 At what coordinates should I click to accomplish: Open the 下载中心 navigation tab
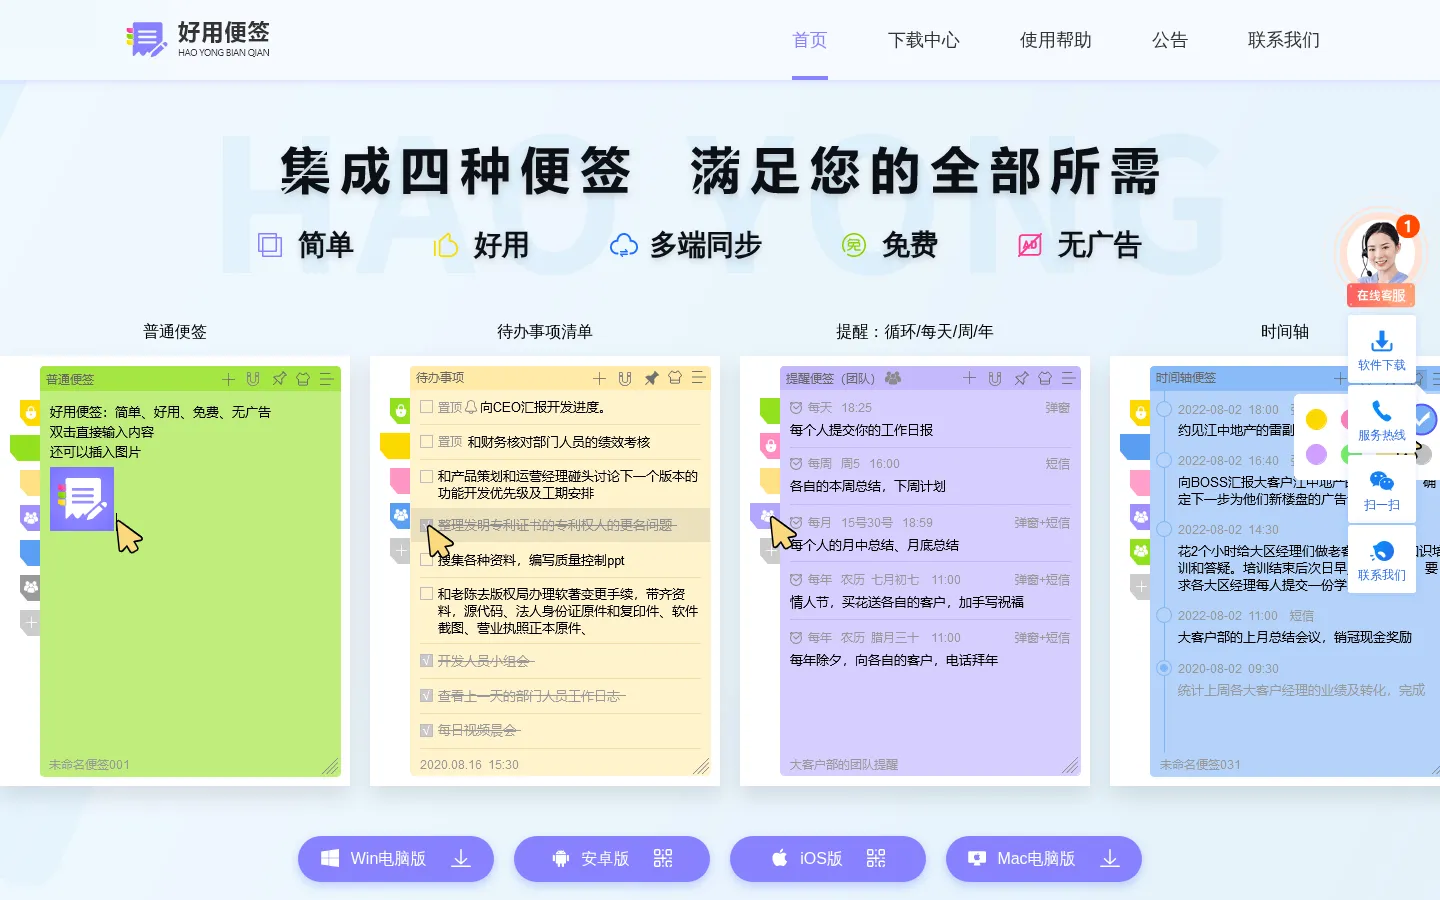point(924,40)
